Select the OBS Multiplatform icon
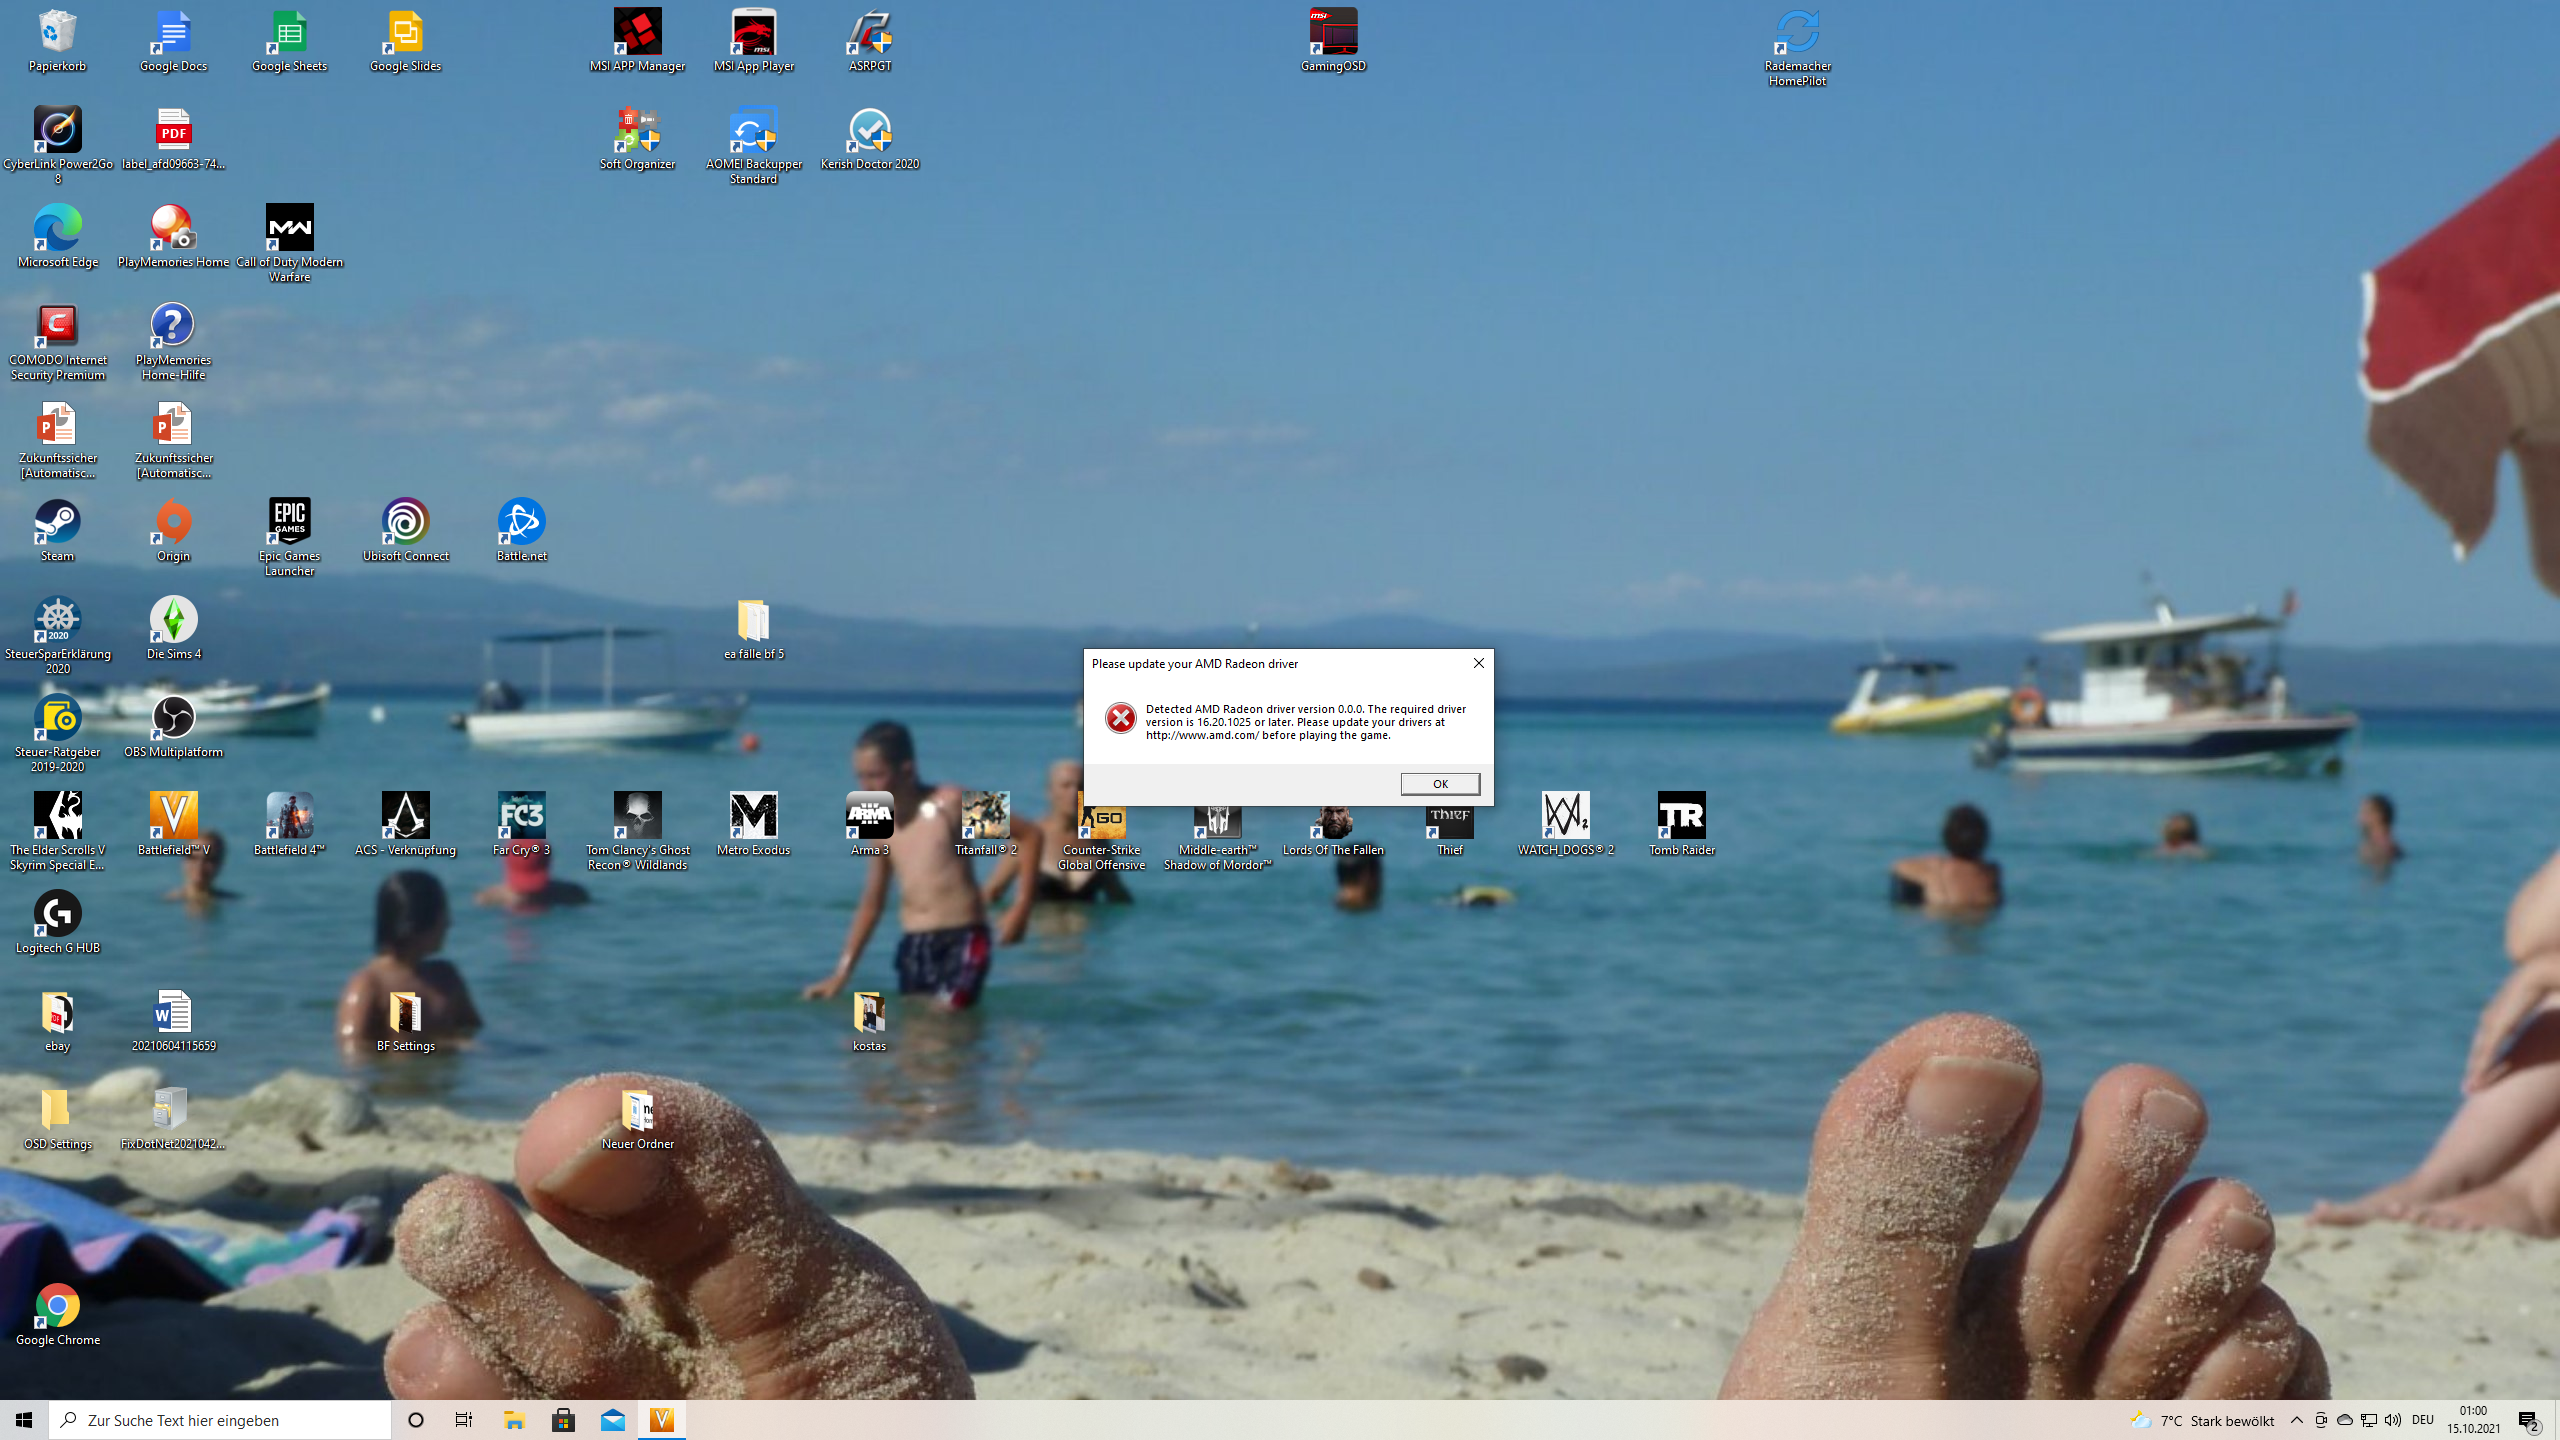This screenshot has height=1440, width=2560. pyautogui.click(x=173, y=718)
